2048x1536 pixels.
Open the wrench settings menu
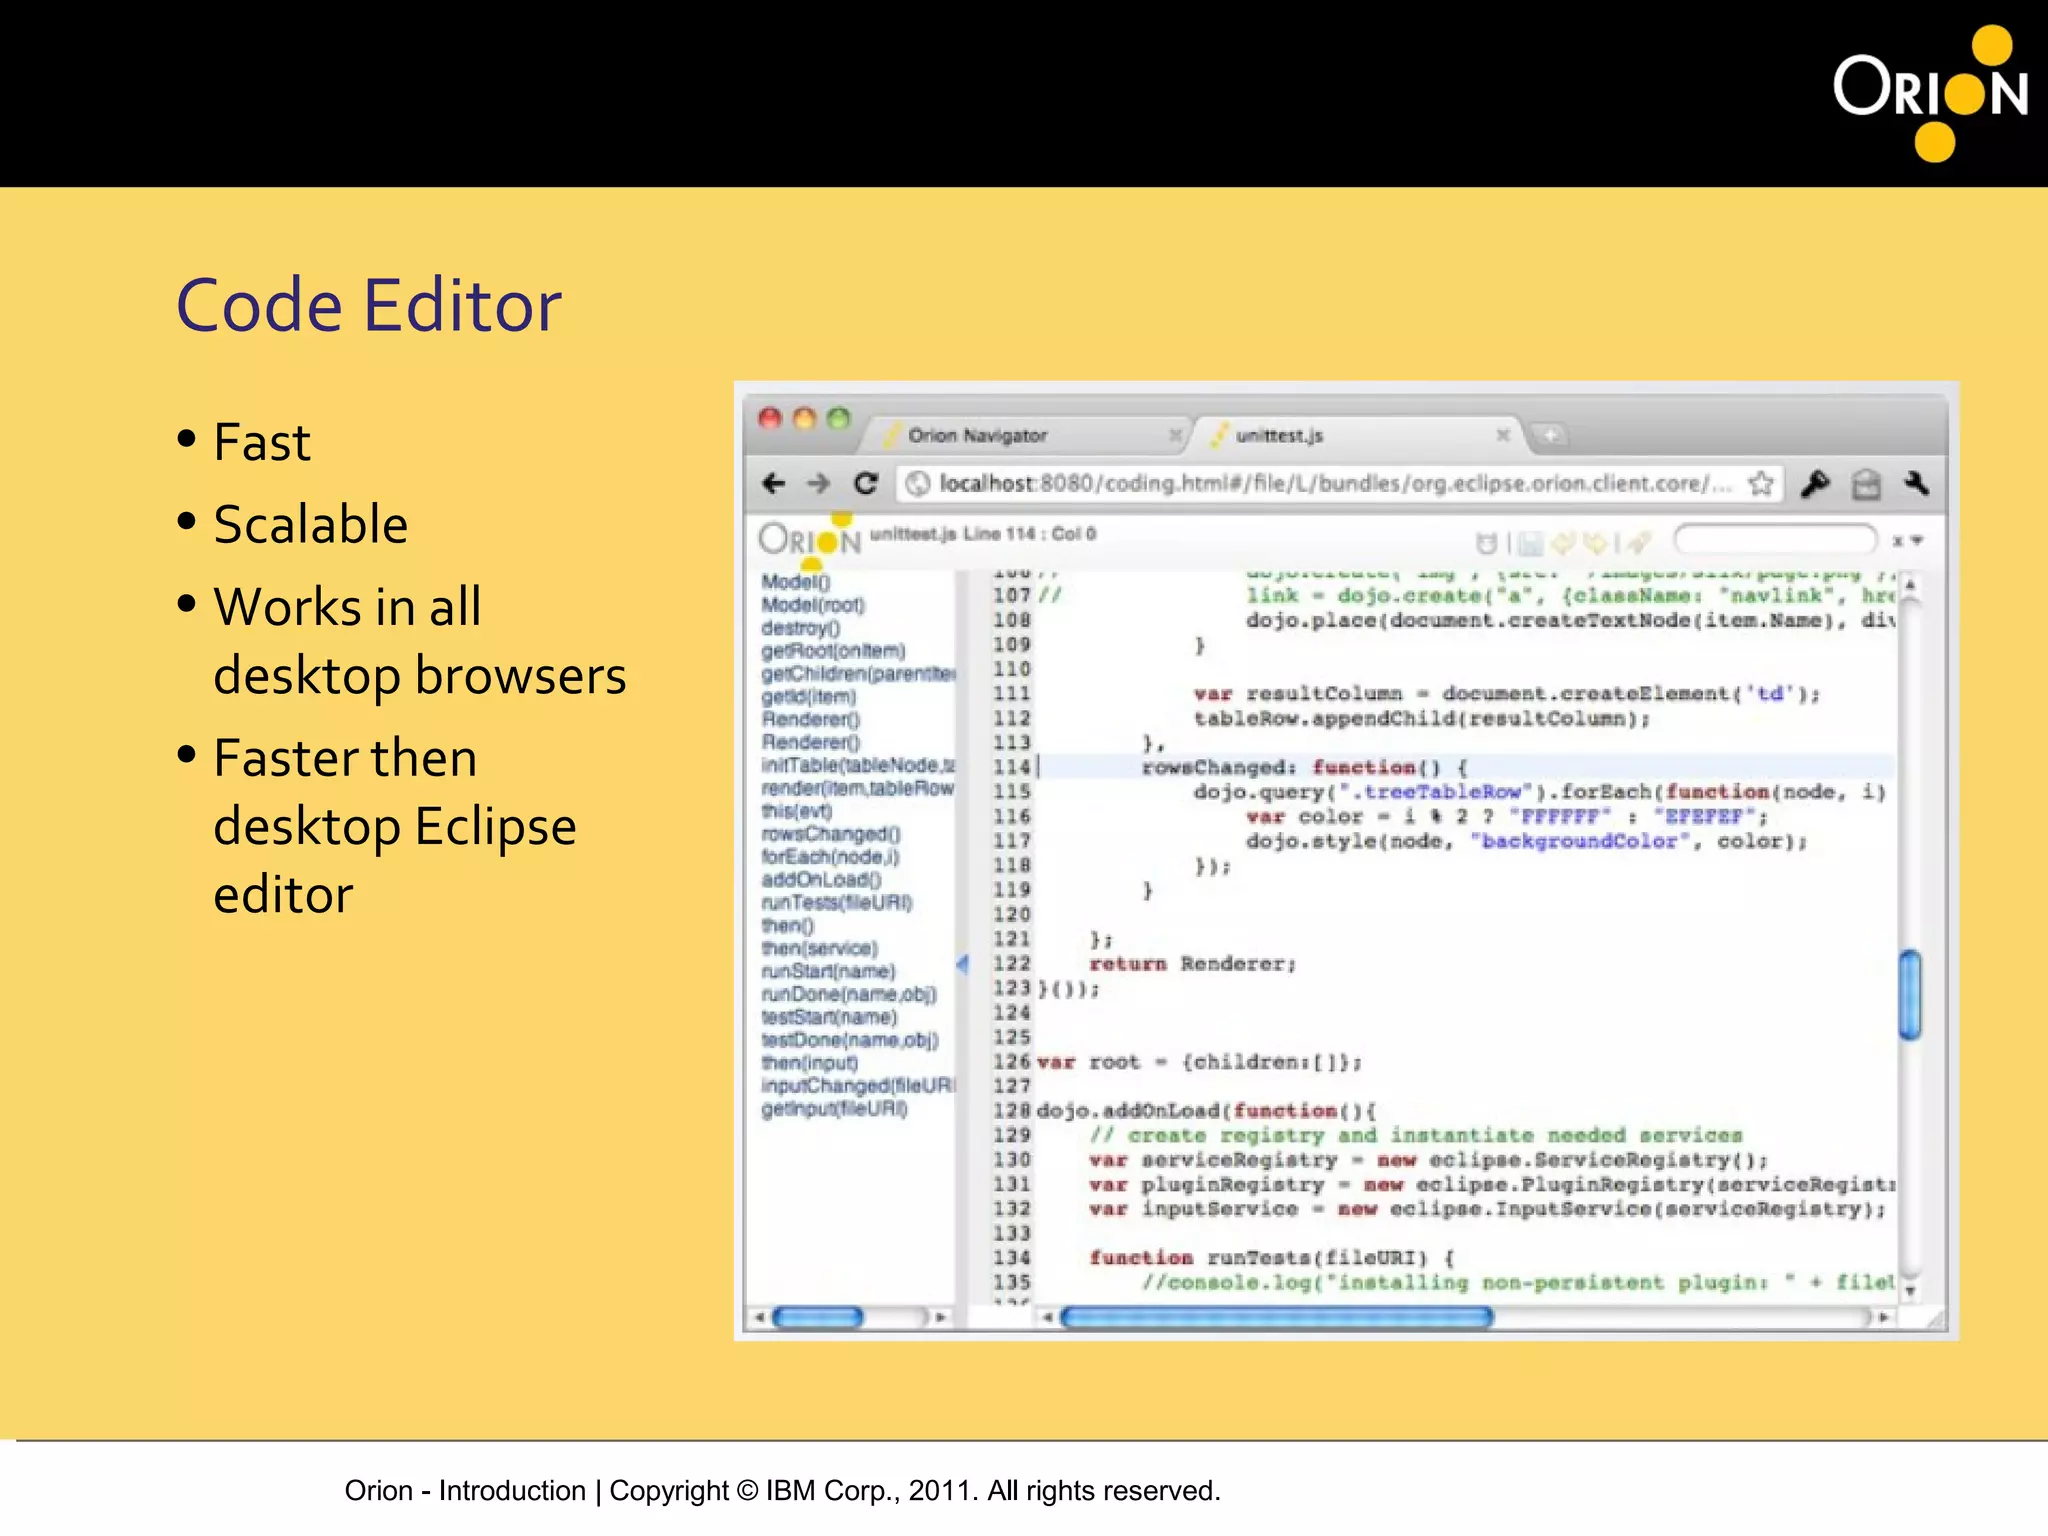[1917, 484]
